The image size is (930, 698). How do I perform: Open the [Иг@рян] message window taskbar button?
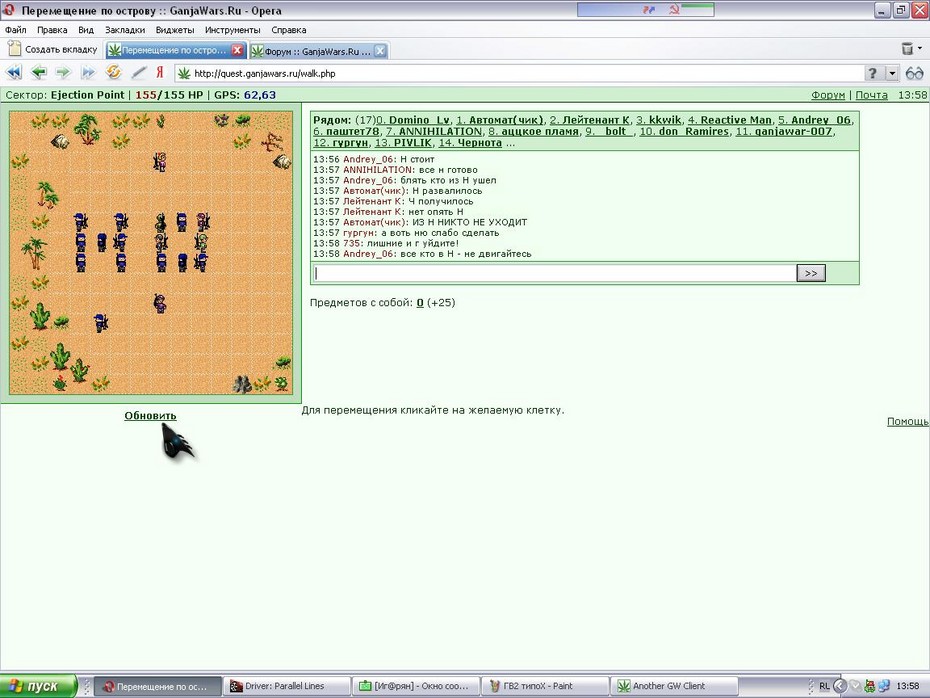coord(415,686)
